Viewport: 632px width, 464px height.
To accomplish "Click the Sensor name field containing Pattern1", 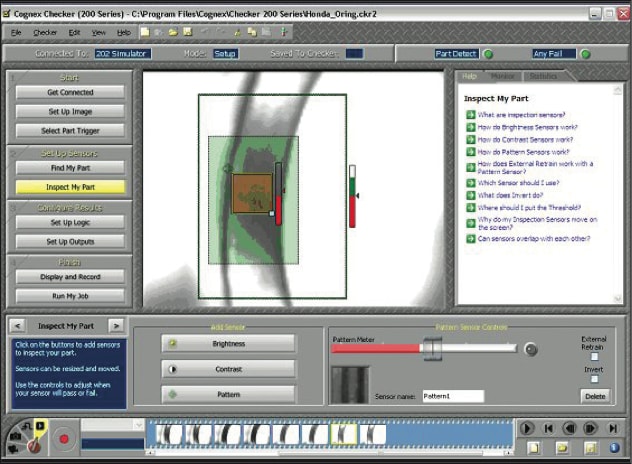I will tap(453, 396).
